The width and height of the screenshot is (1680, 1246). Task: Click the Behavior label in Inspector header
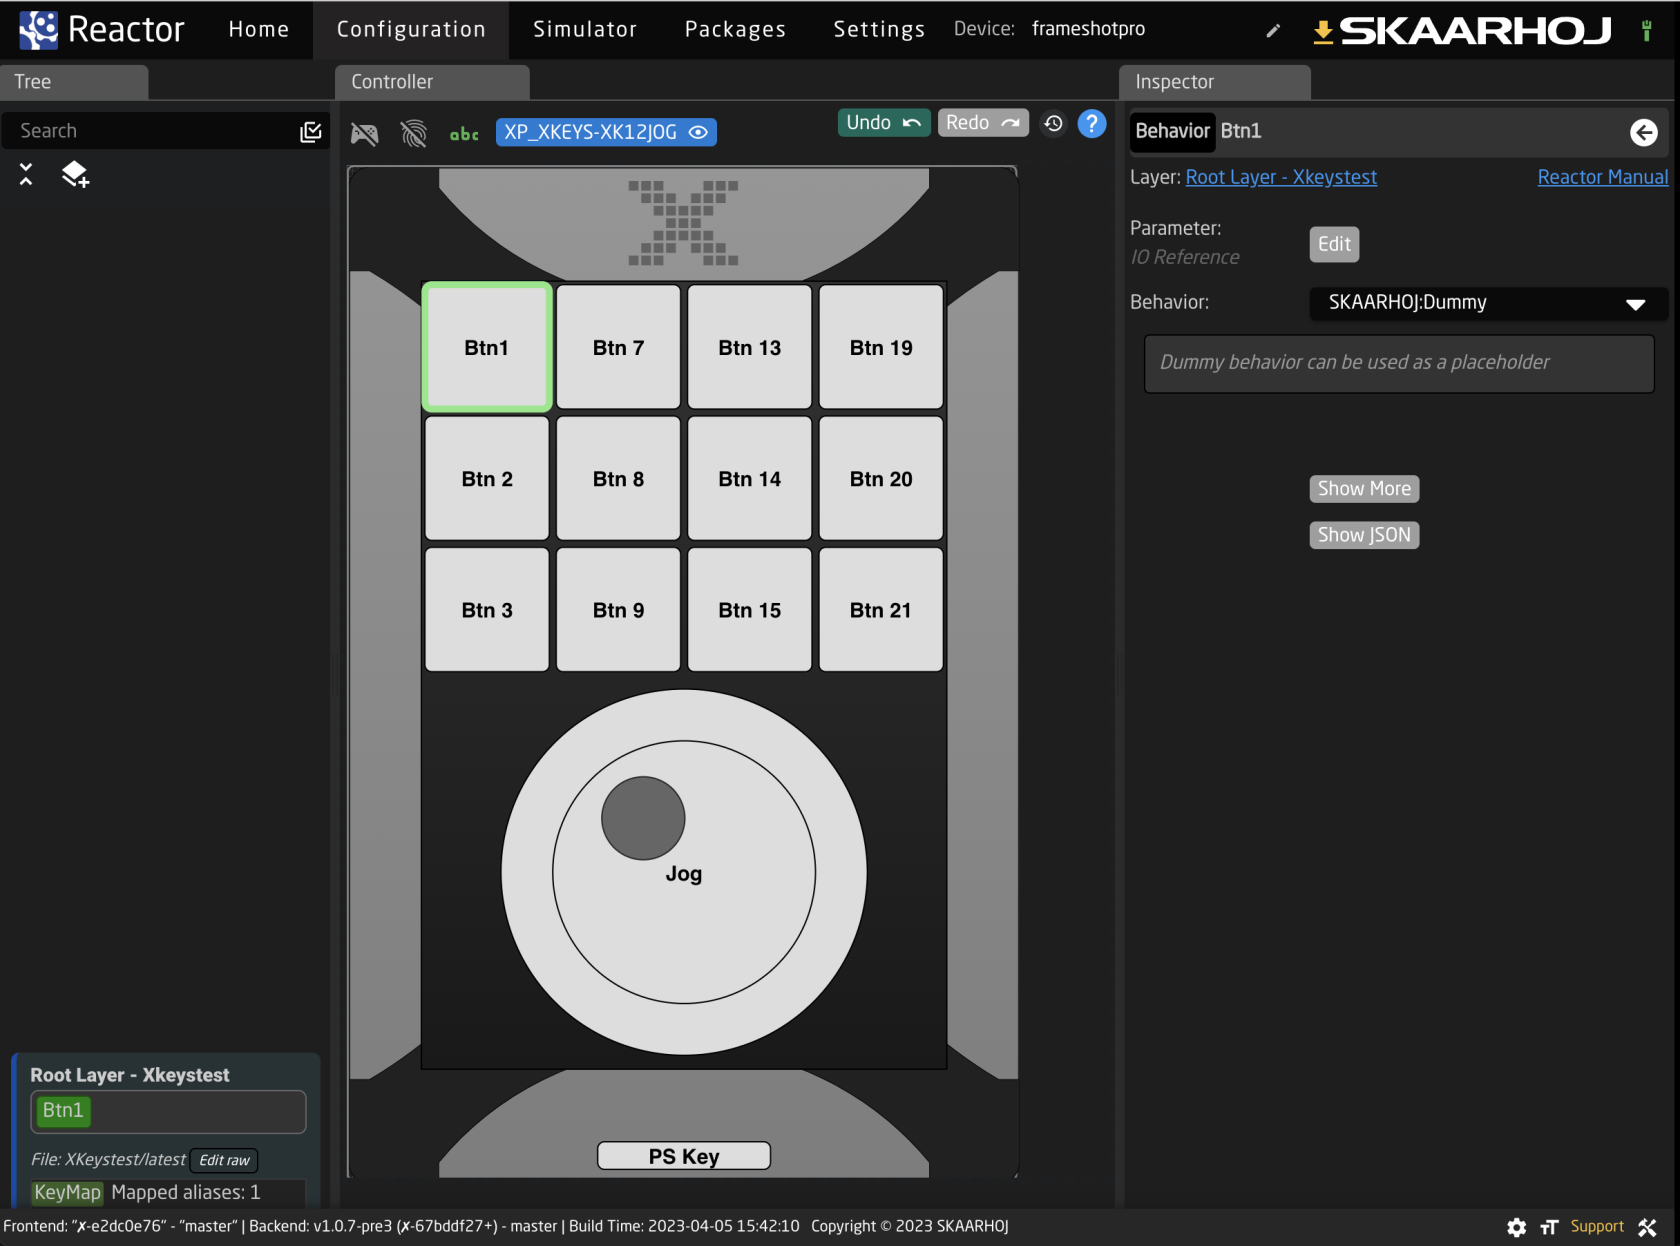pos(1172,131)
